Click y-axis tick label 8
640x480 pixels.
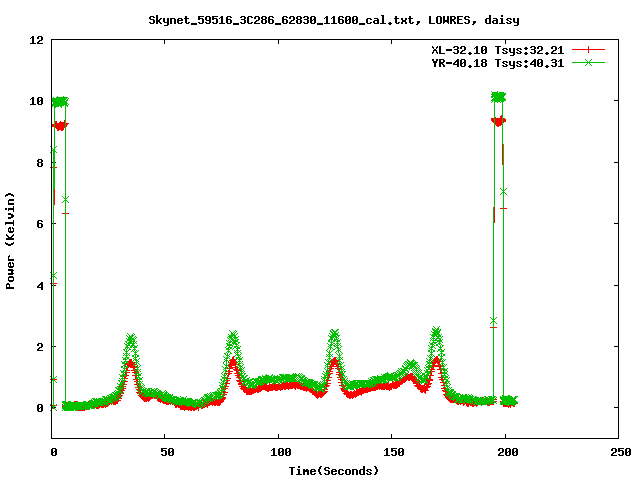point(40,163)
